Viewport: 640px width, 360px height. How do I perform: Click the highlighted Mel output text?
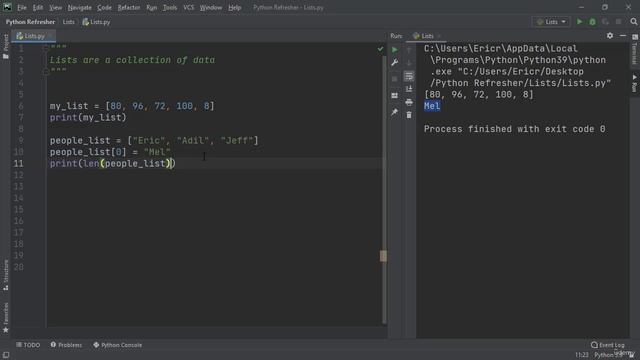click(432, 106)
